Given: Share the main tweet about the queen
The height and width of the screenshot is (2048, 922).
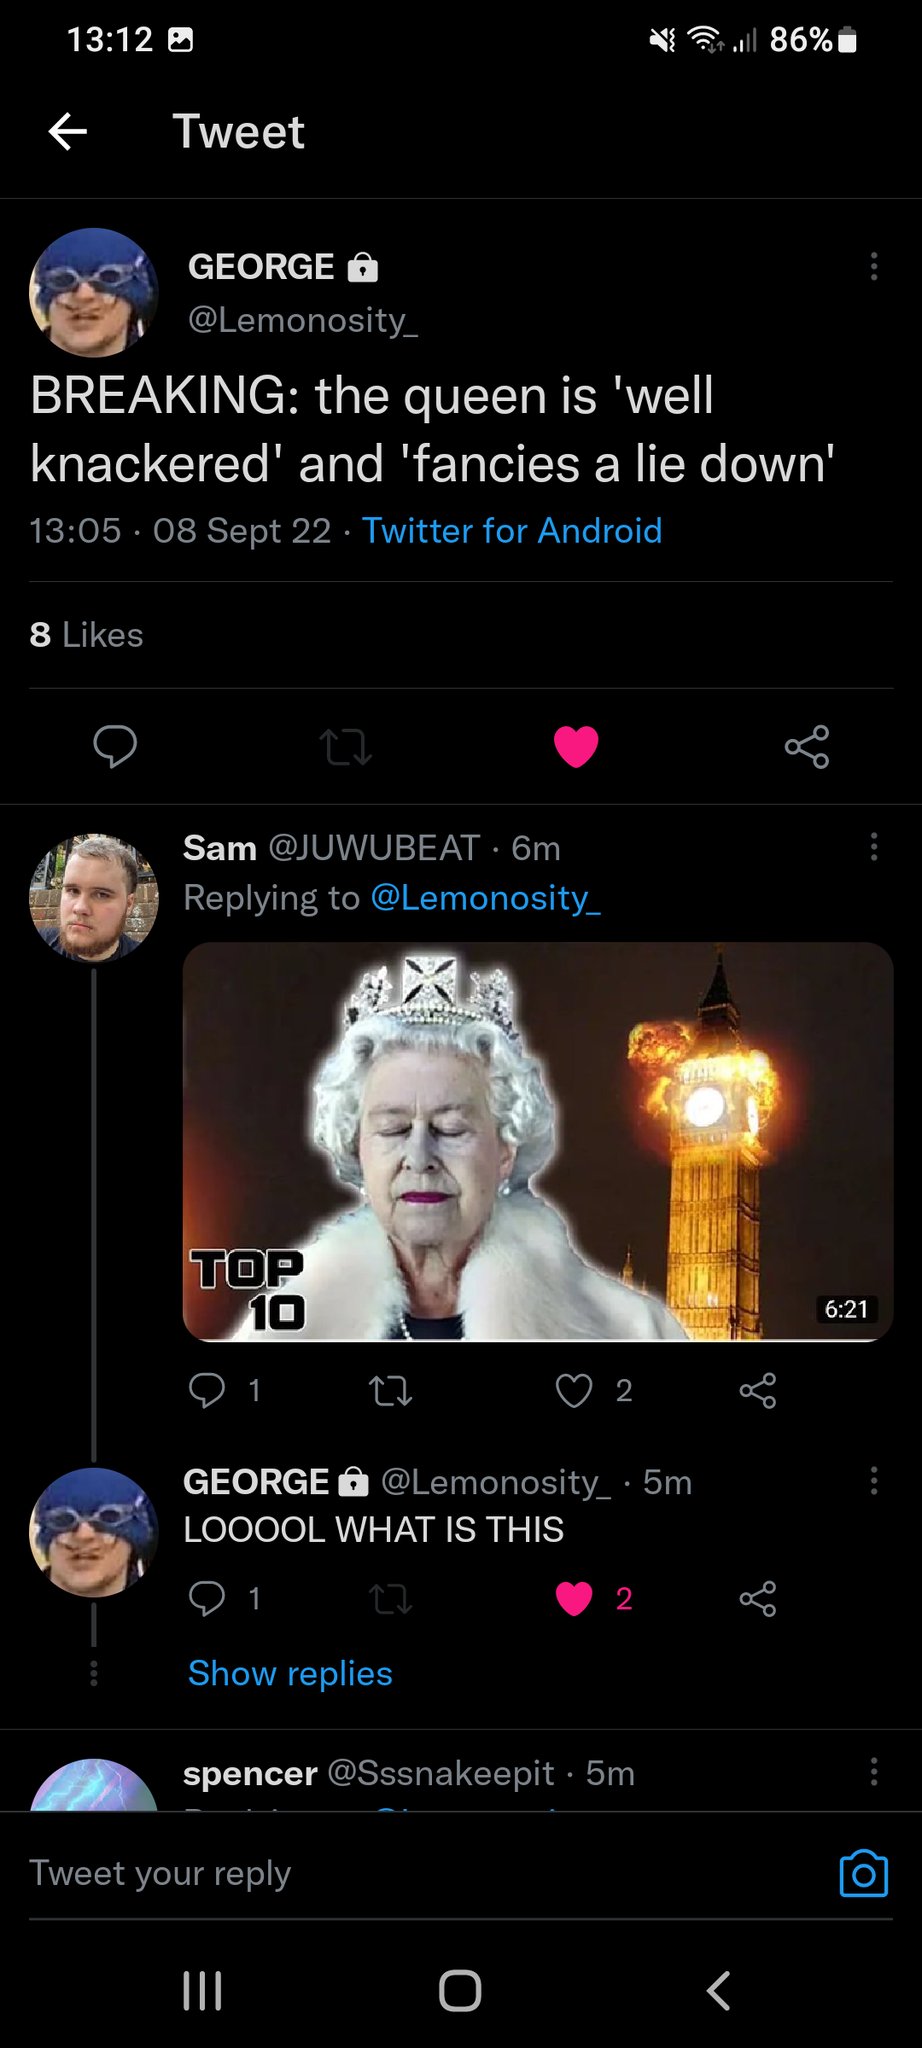Looking at the screenshot, I should pyautogui.click(x=807, y=746).
